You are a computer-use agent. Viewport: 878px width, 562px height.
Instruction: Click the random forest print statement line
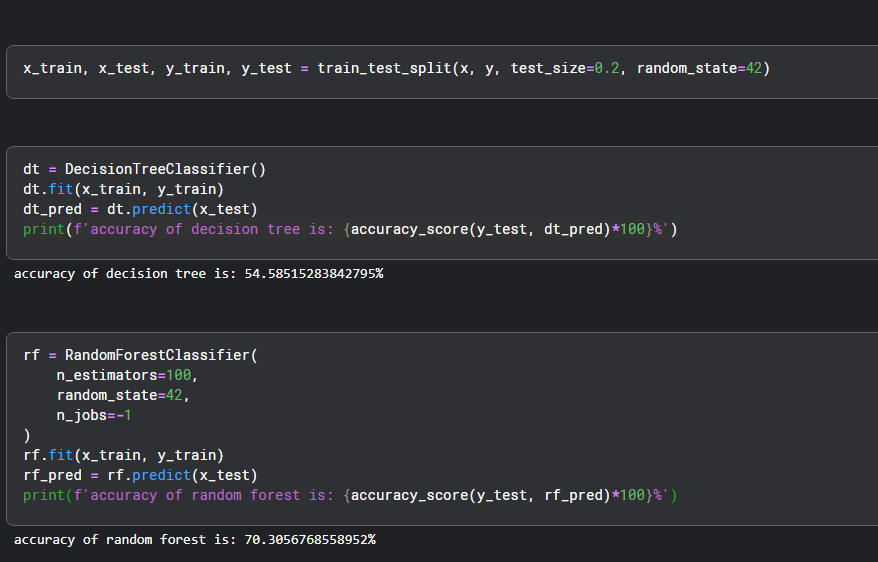tap(350, 495)
